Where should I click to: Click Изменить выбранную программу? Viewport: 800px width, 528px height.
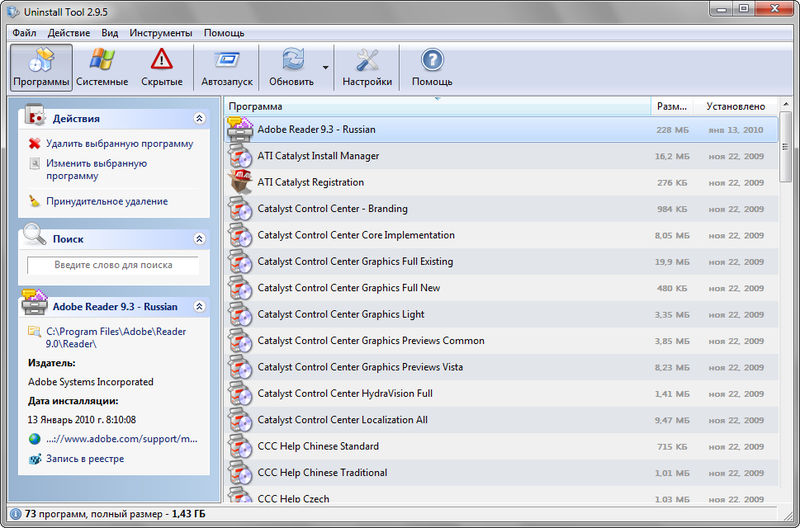(x=96, y=169)
